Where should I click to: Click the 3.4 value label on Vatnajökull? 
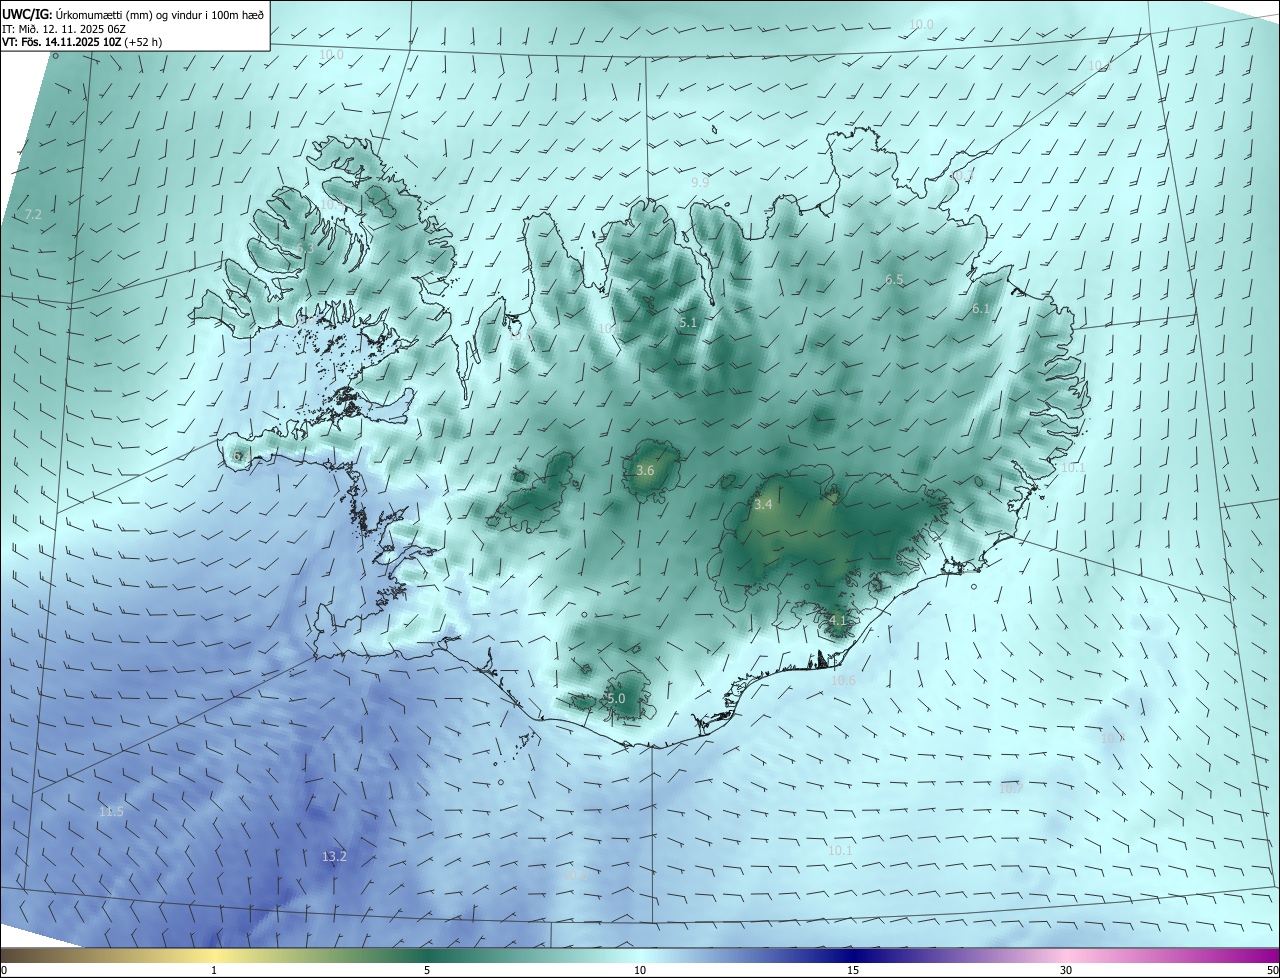coord(763,505)
